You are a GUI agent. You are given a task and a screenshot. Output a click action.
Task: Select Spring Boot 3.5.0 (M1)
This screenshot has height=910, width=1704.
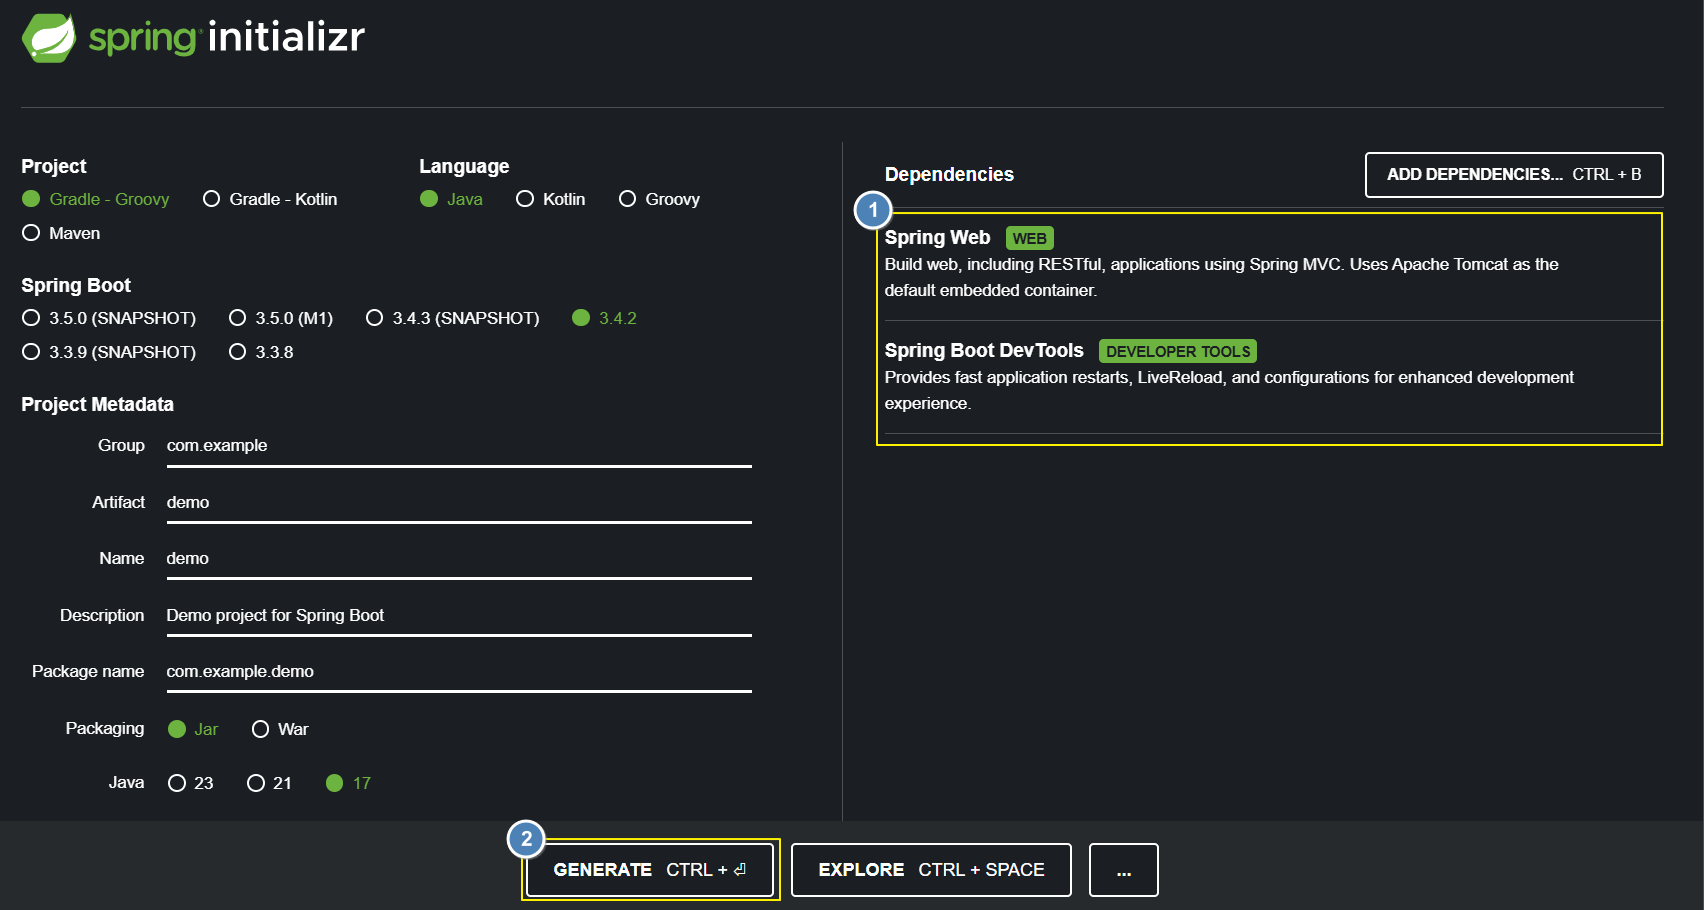(x=281, y=318)
